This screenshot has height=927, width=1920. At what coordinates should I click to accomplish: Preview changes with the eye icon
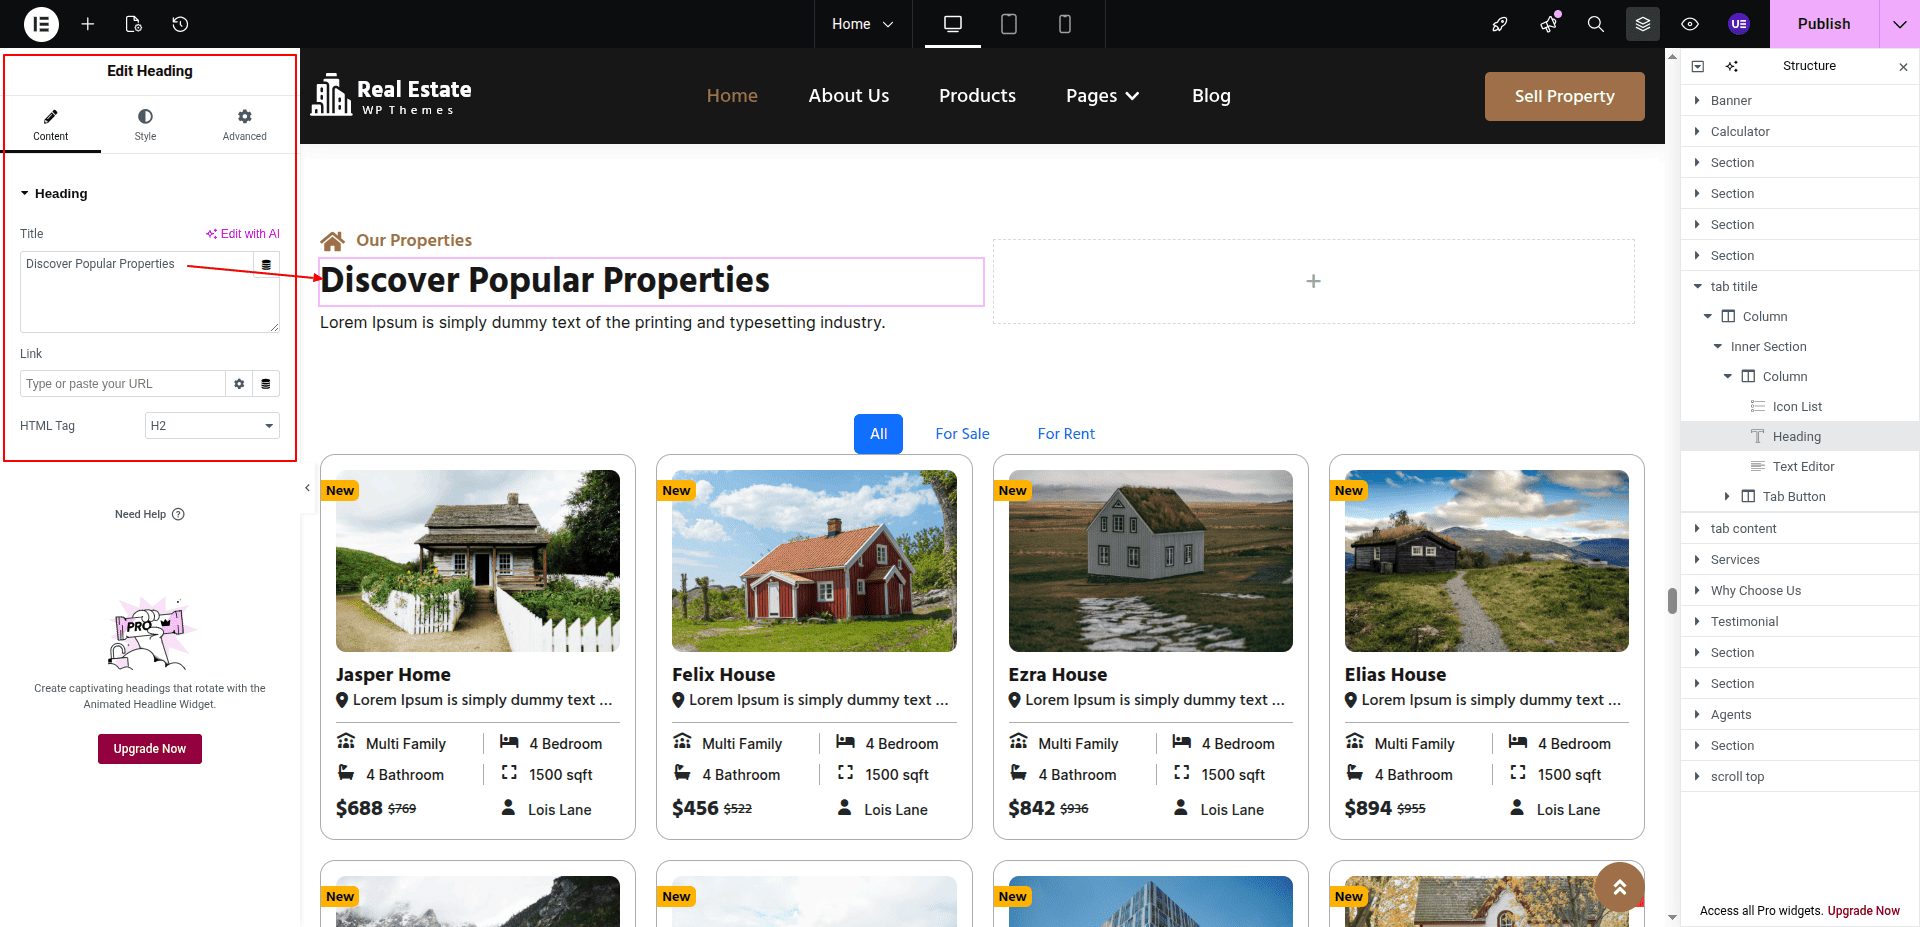1690,24
